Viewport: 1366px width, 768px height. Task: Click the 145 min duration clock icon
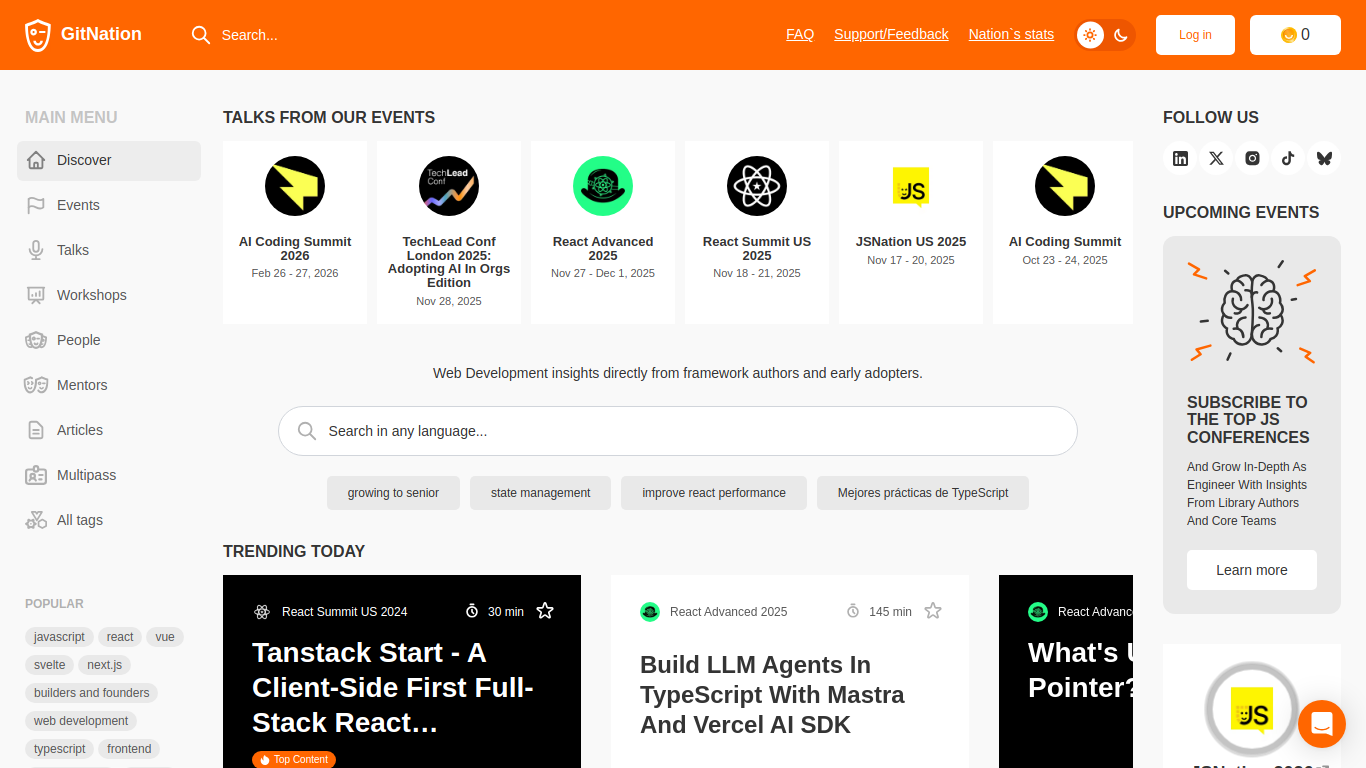(853, 611)
